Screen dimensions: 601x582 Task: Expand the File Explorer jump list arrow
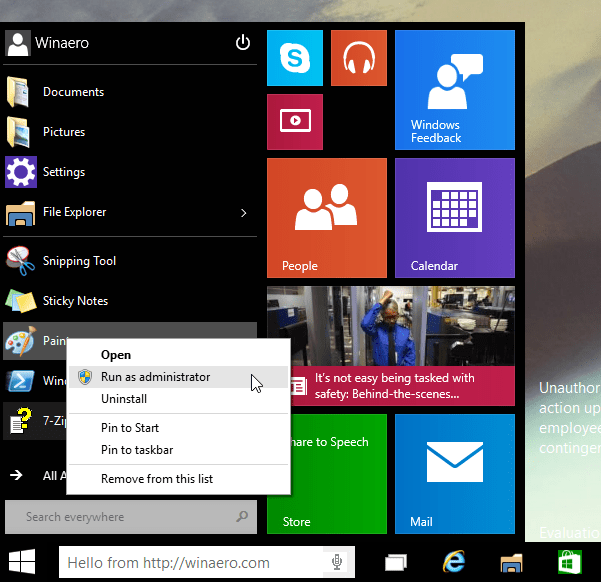pos(243,213)
